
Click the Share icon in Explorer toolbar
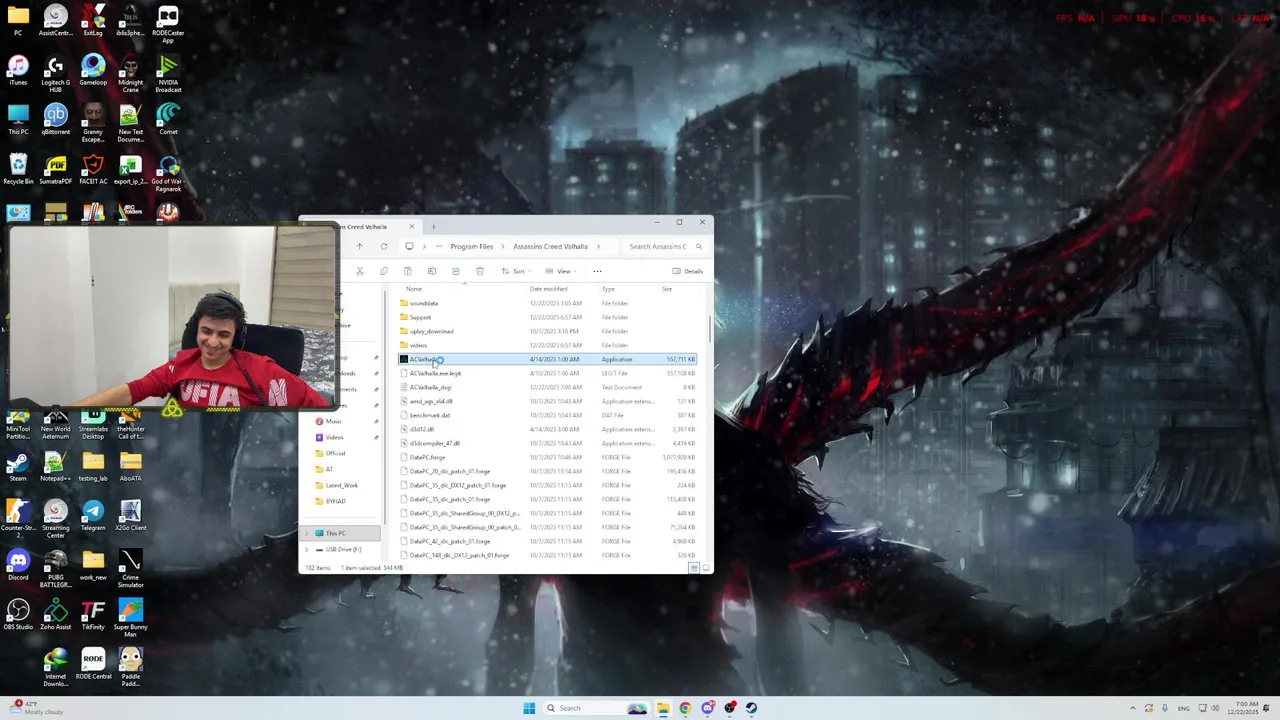coord(456,271)
